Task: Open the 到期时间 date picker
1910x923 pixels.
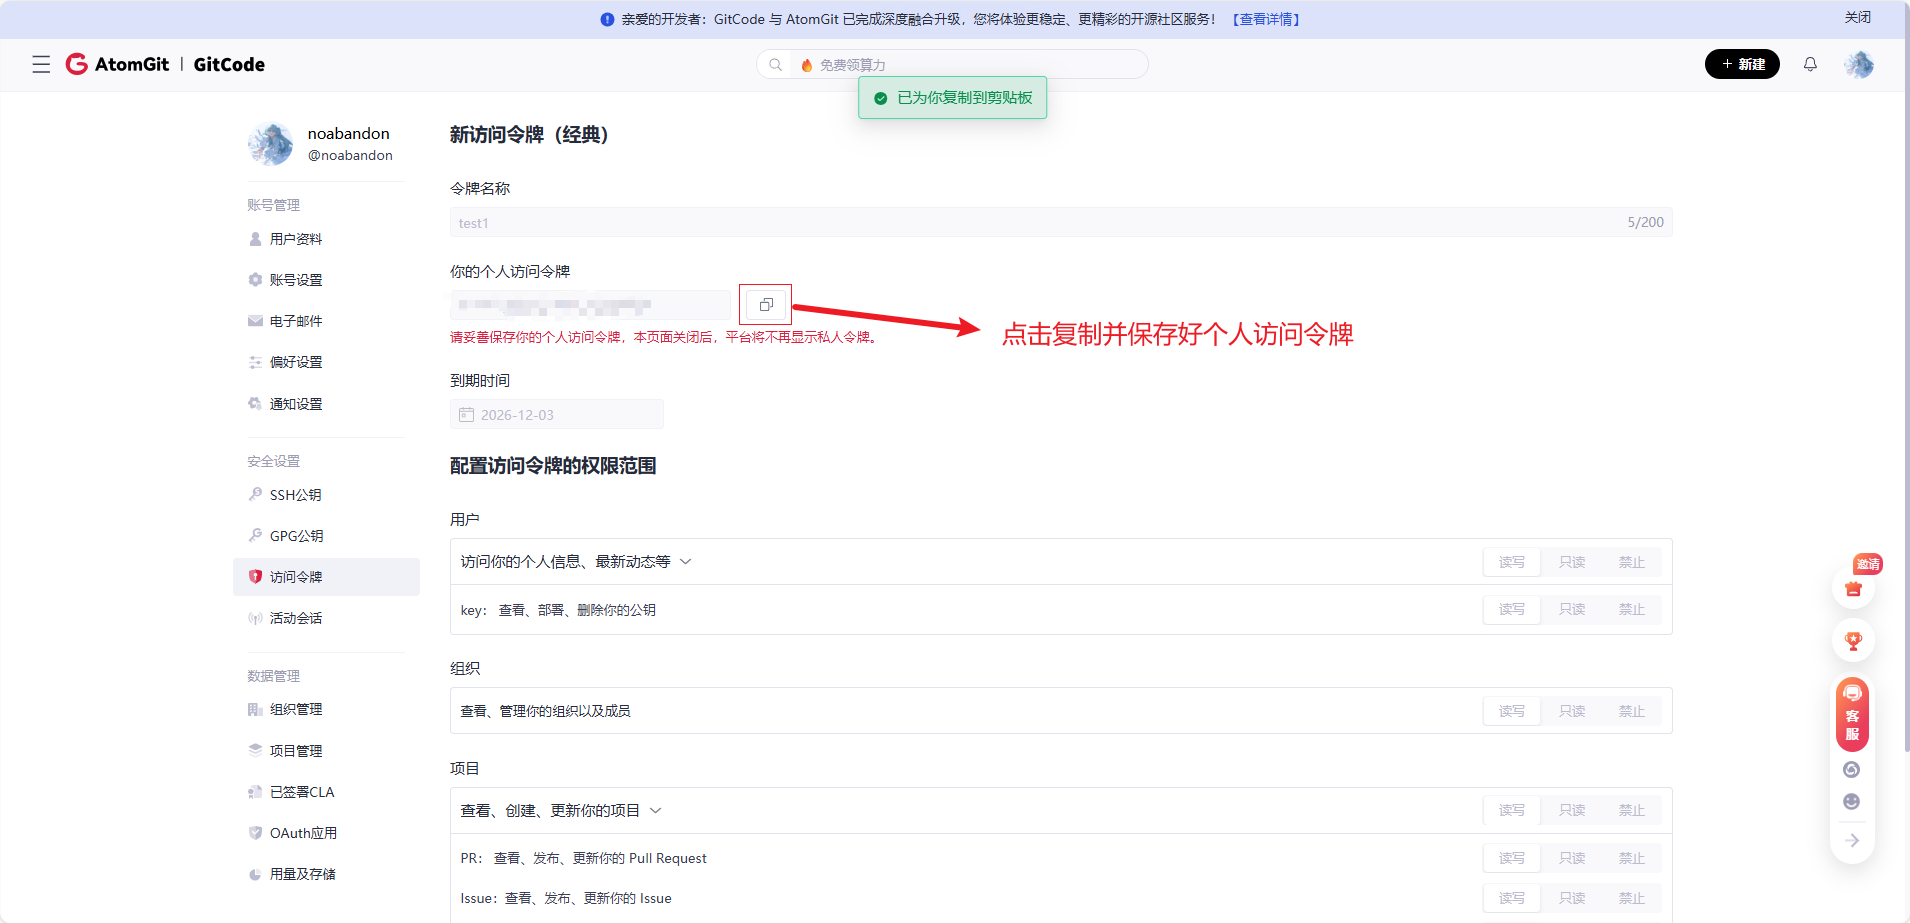Action: 556,414
